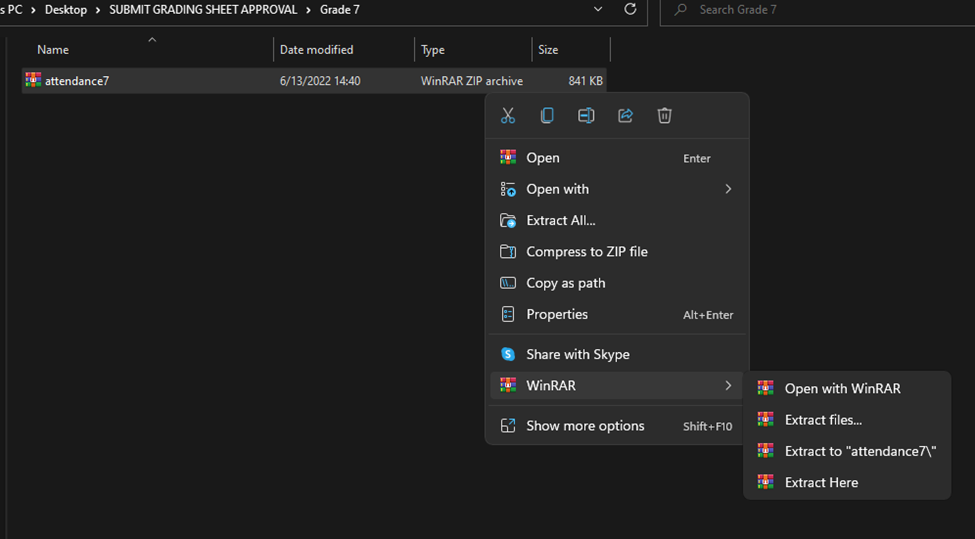The image size is (975, 539).
Task: Expand the address bar history dropdown
Action: pyautogui.click(x=598, y=10)
